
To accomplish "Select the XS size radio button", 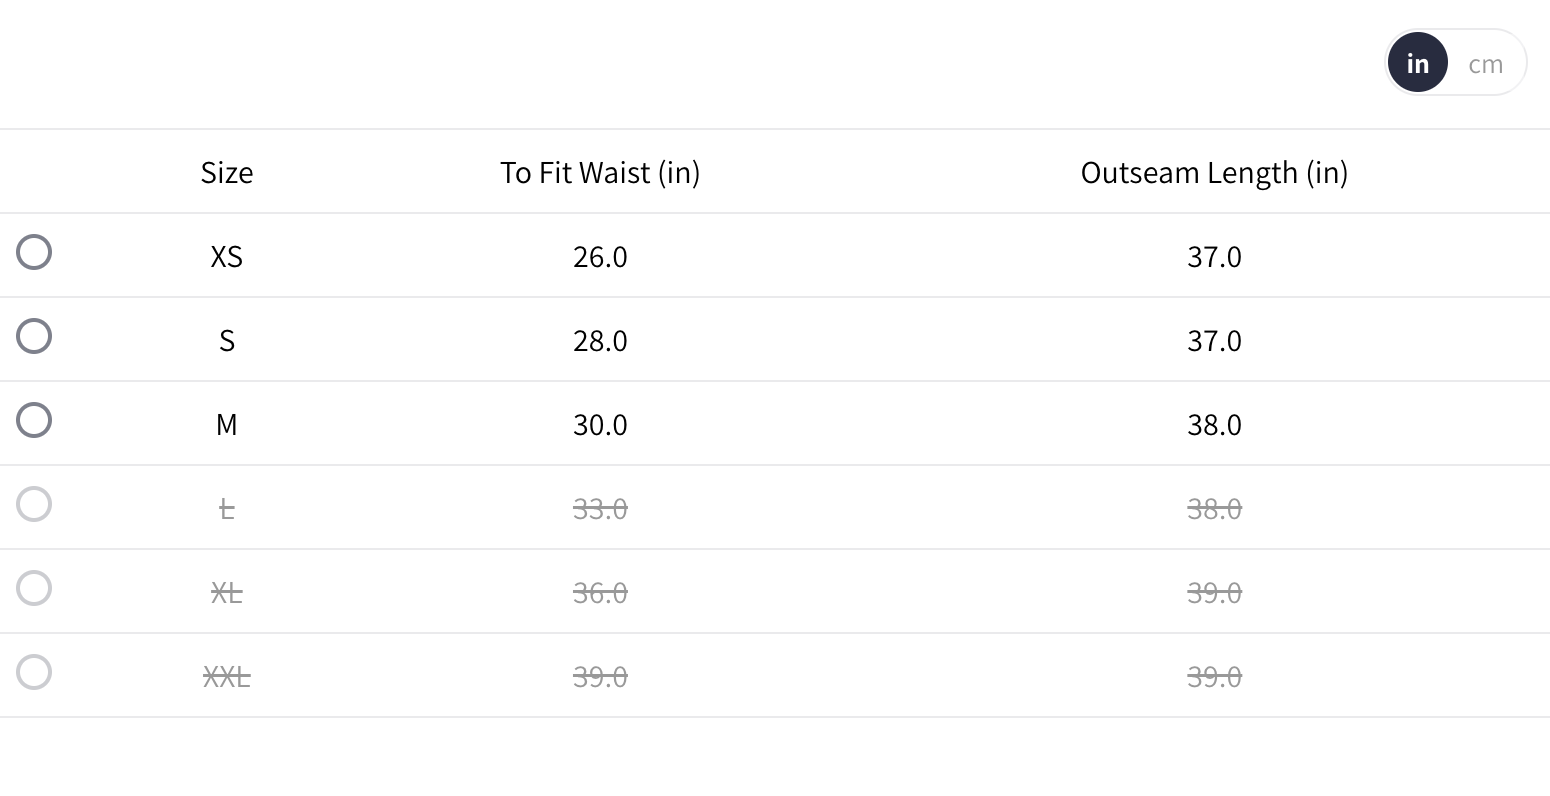I will [34, 252].
